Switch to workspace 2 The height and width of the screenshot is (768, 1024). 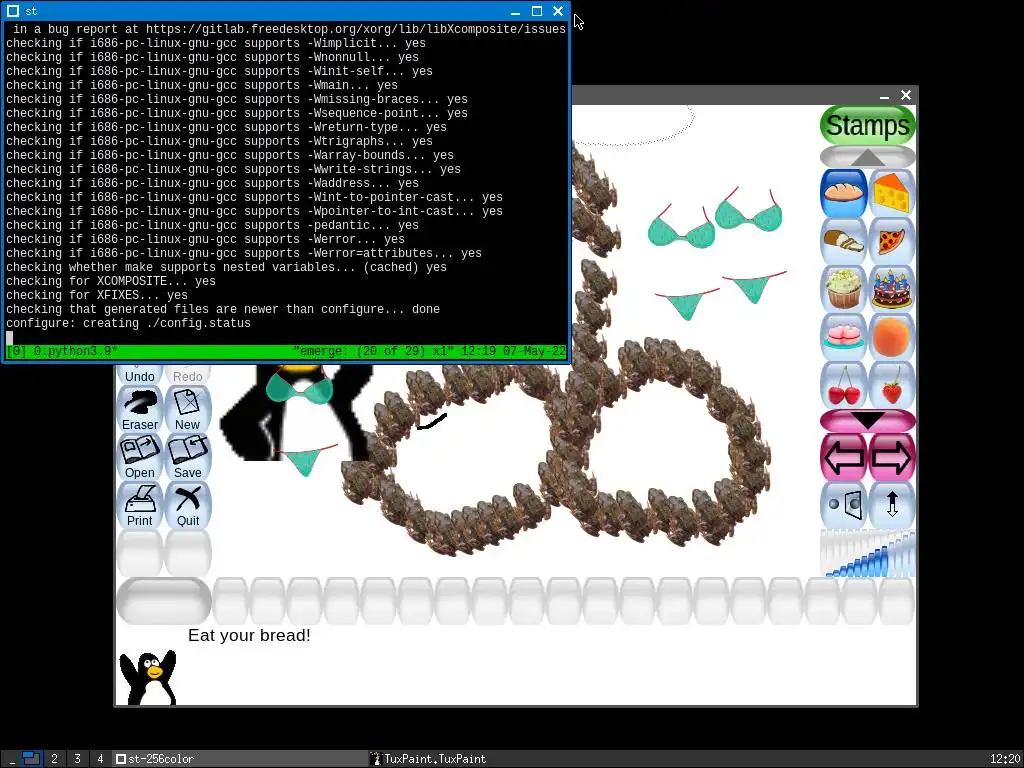(54, 758)
